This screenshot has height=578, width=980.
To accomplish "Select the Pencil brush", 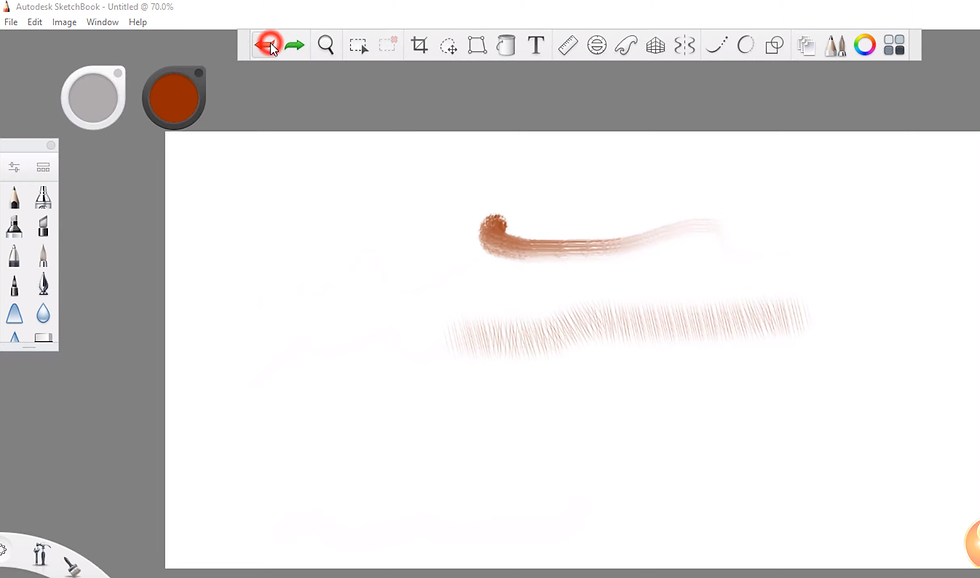I will pos(14,197).
